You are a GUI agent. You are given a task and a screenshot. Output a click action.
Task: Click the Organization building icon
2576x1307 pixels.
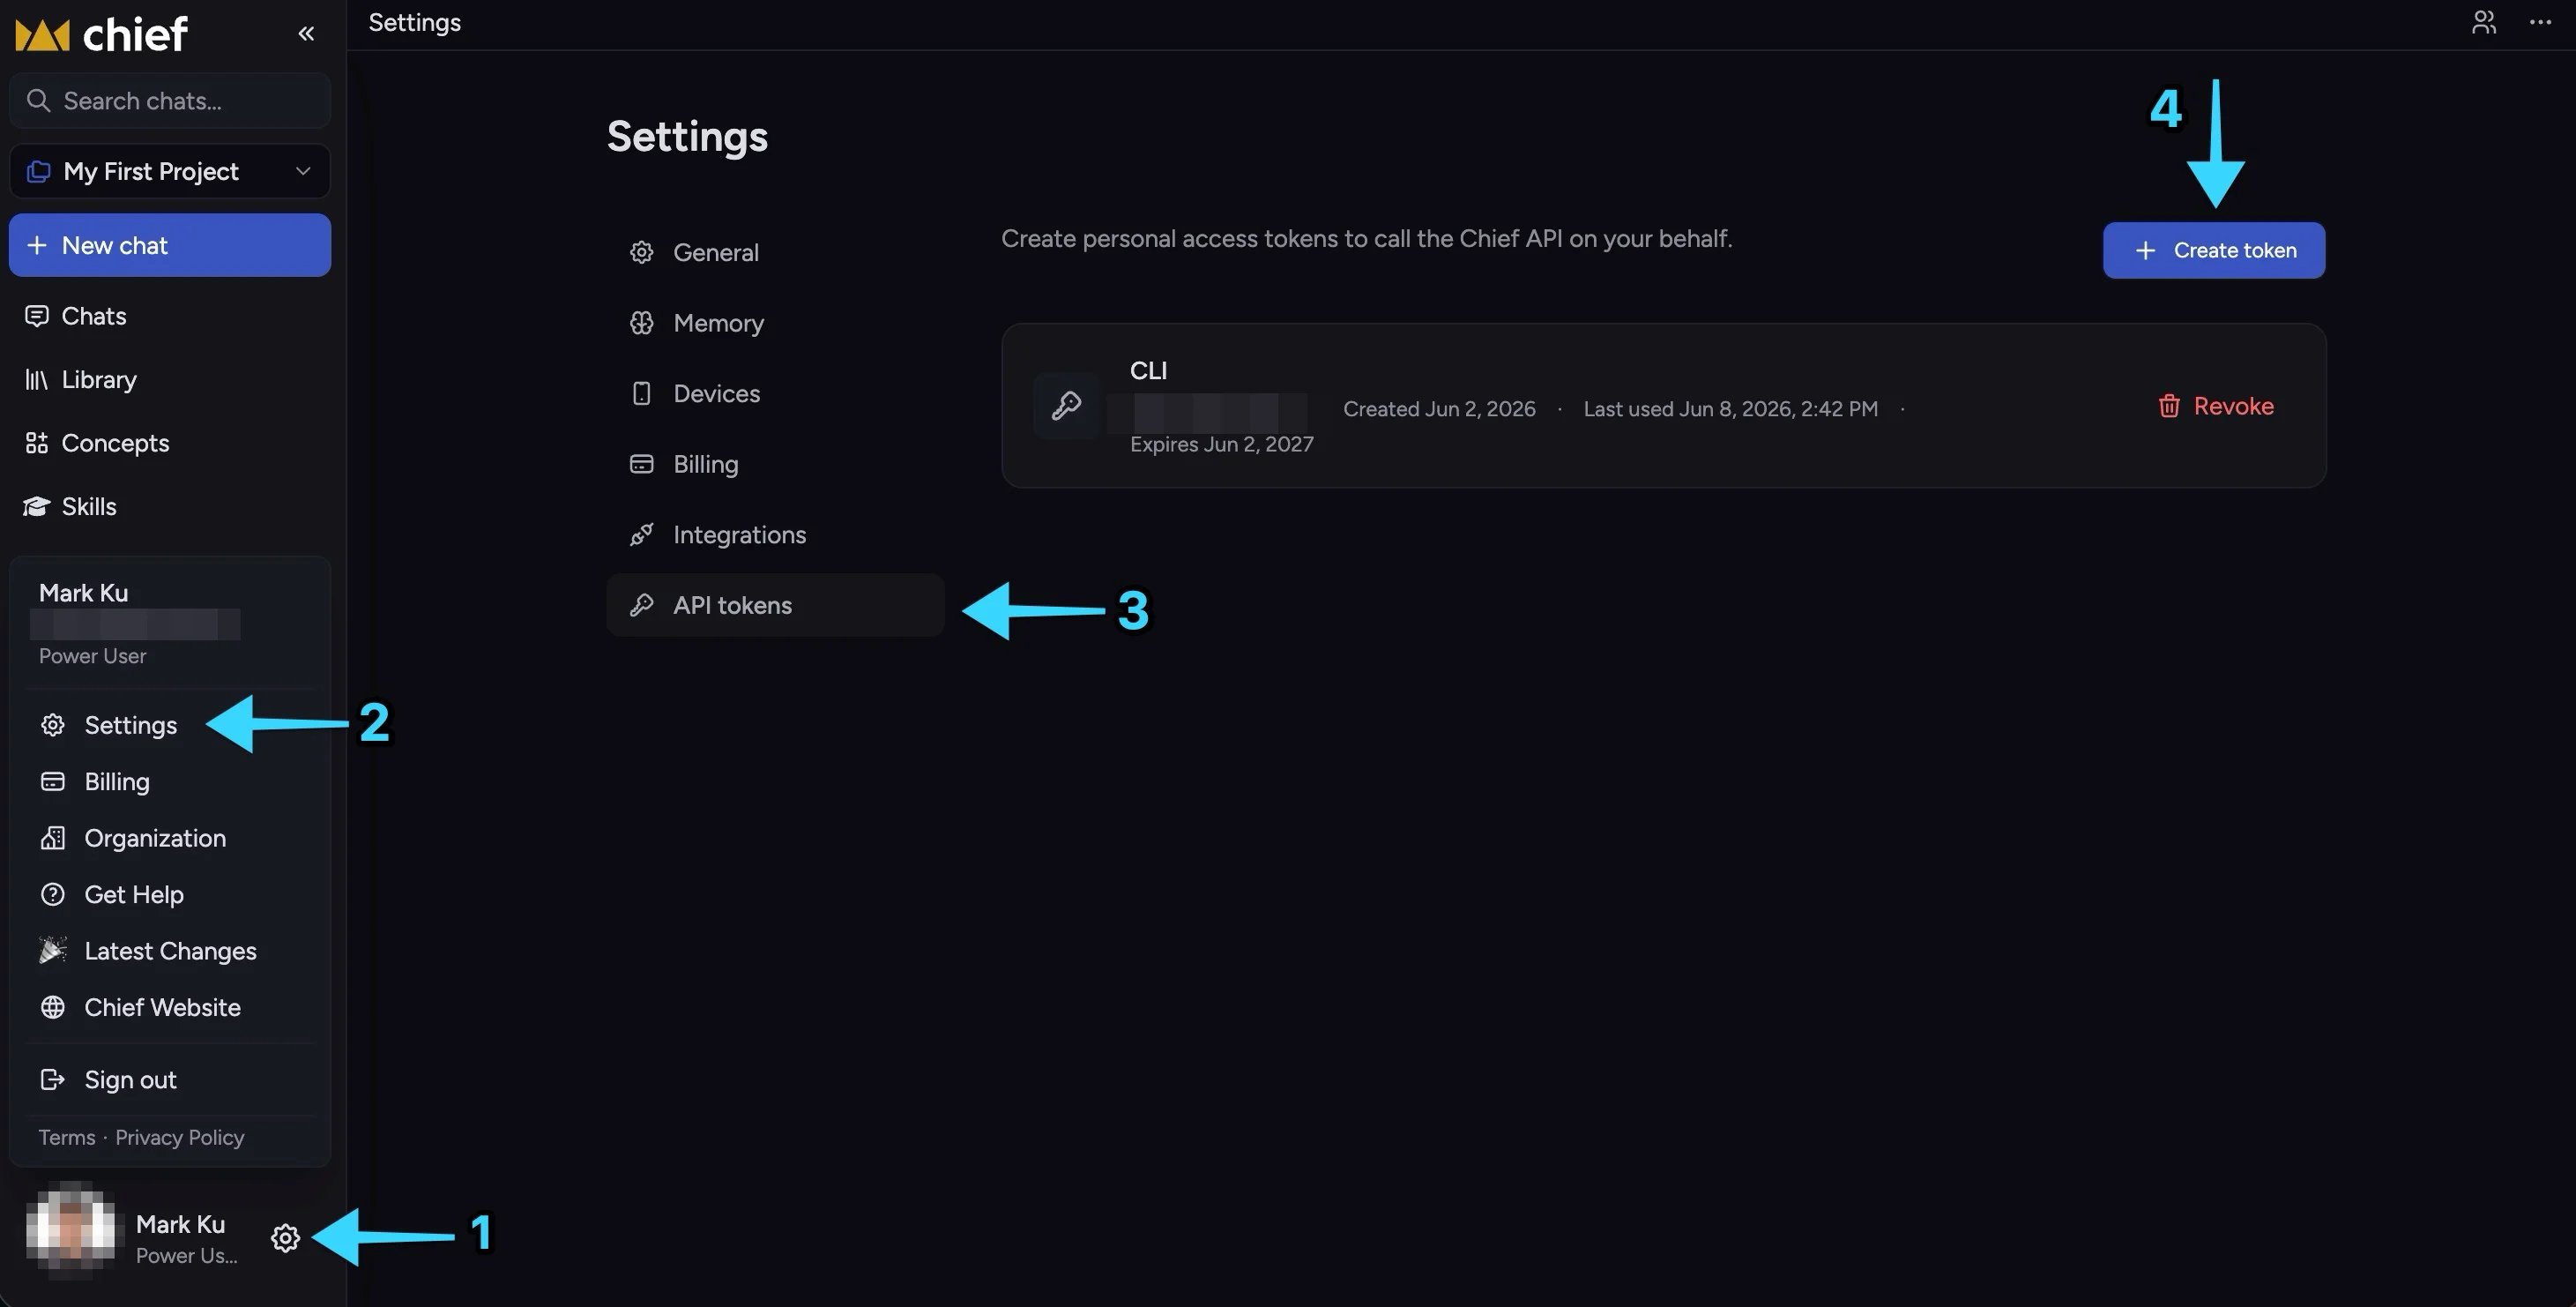coord(53,838)
